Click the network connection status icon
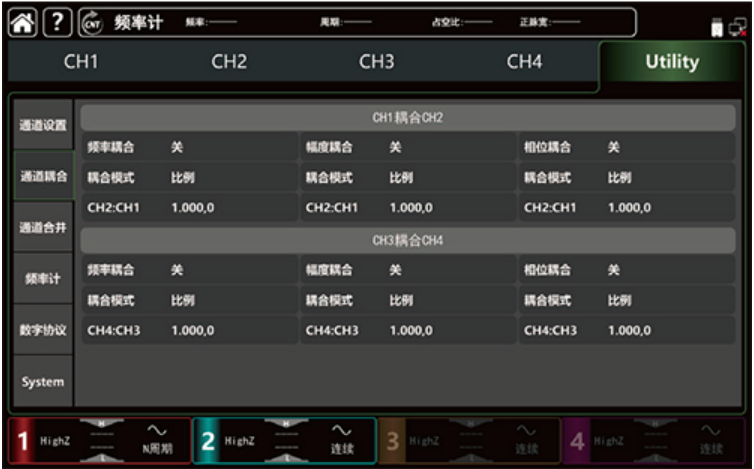This screenshot has height=469, width=754. [x=737, y=28]
